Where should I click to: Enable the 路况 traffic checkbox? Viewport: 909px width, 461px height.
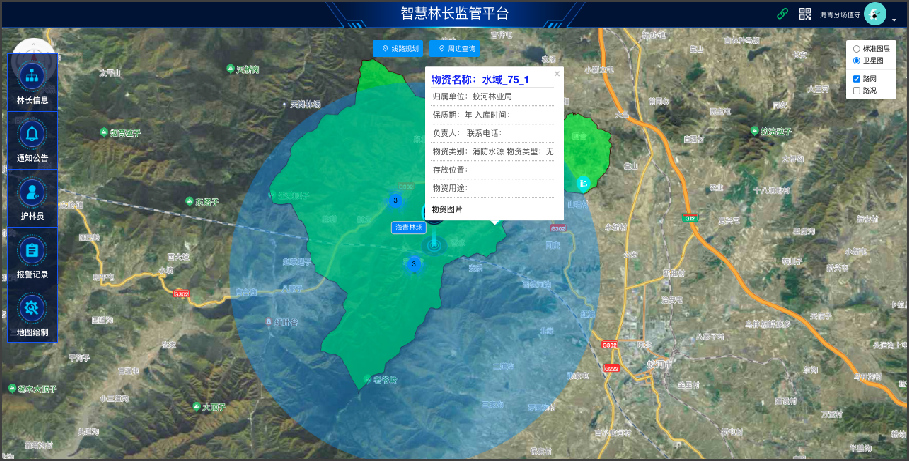click(x=856, y=91)
